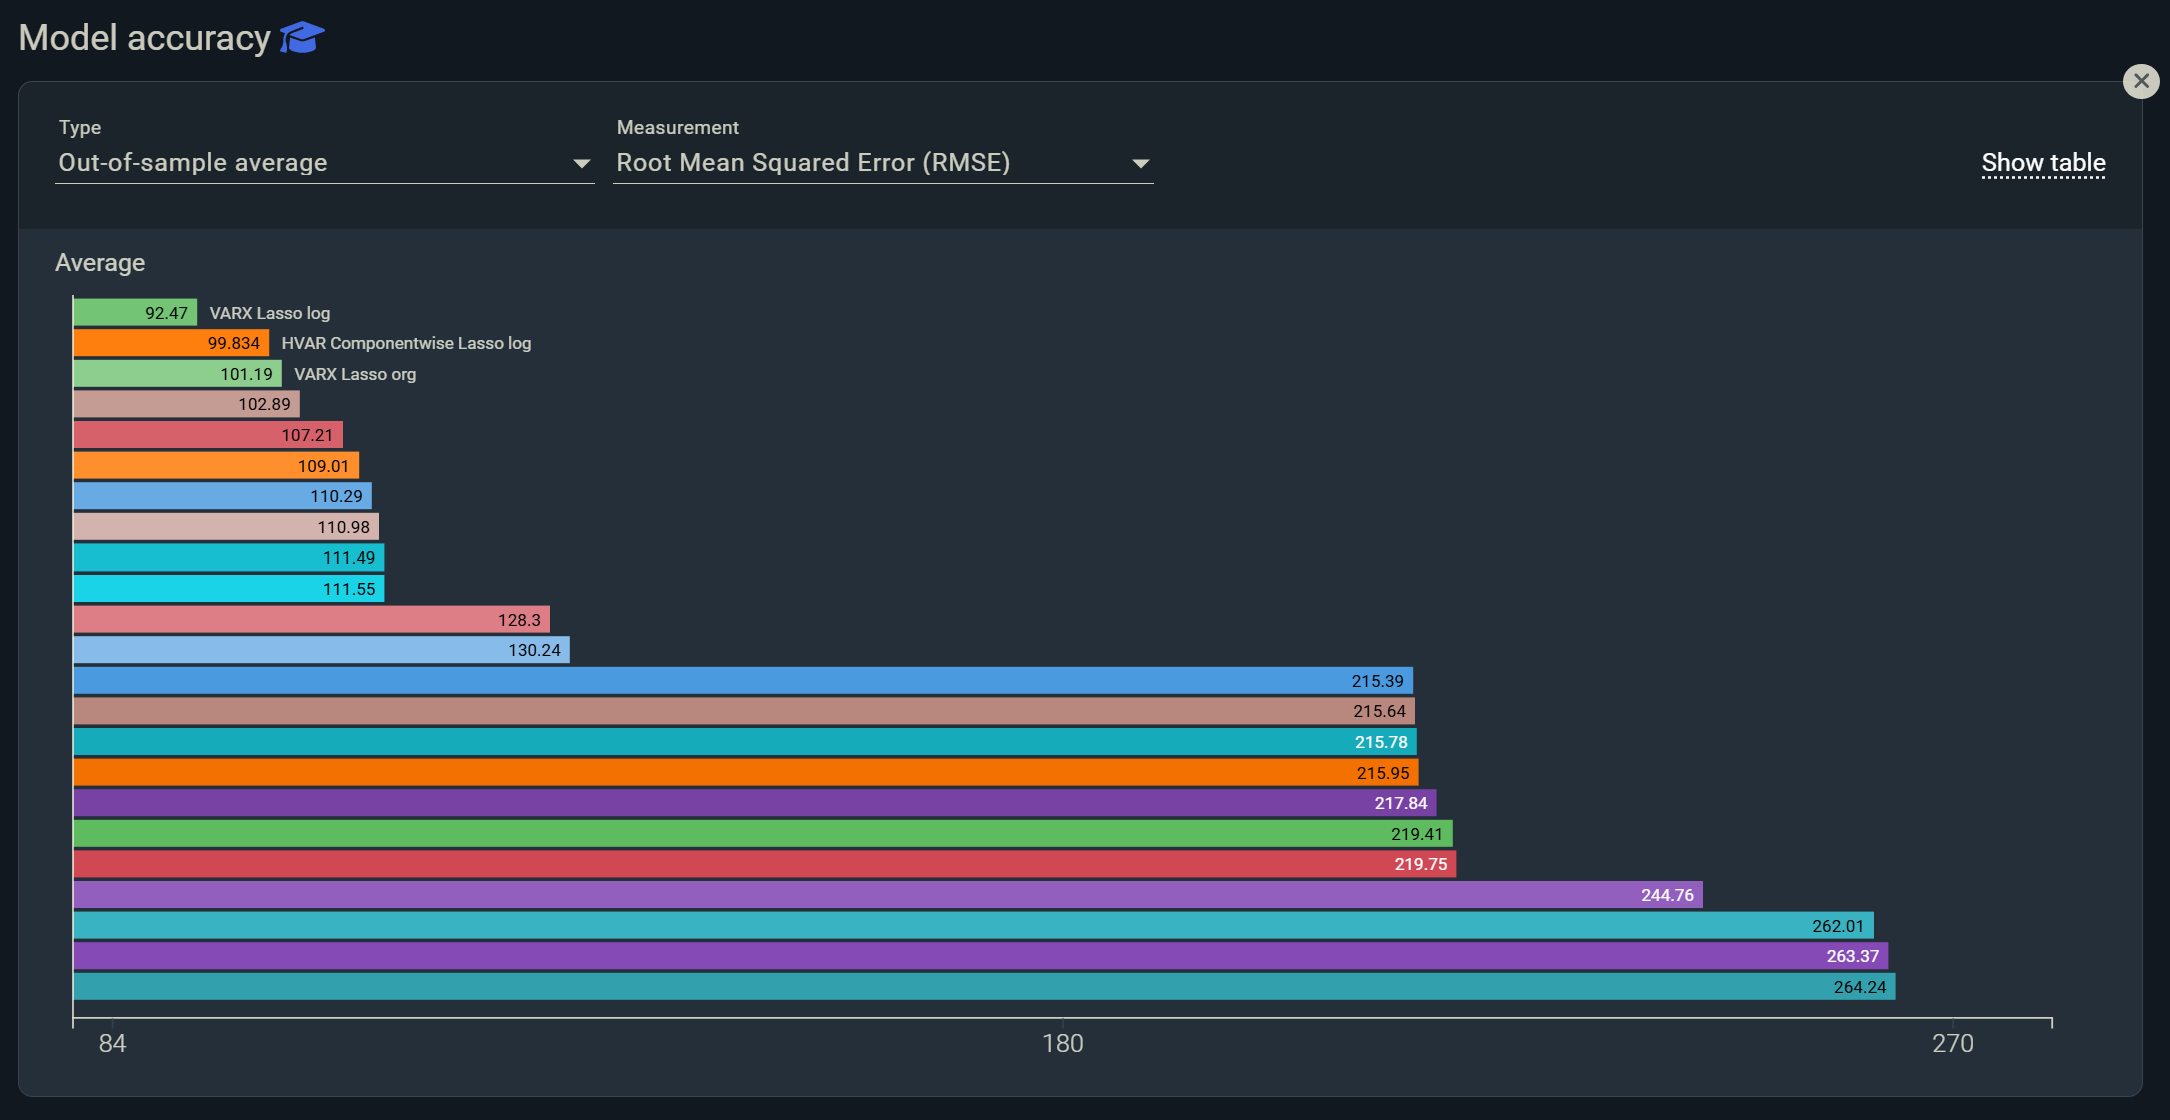The width and height of the screenshot is (2170, 1120).
Task: Click the VARX Lasso log bar
Action: tap(134, 313)
